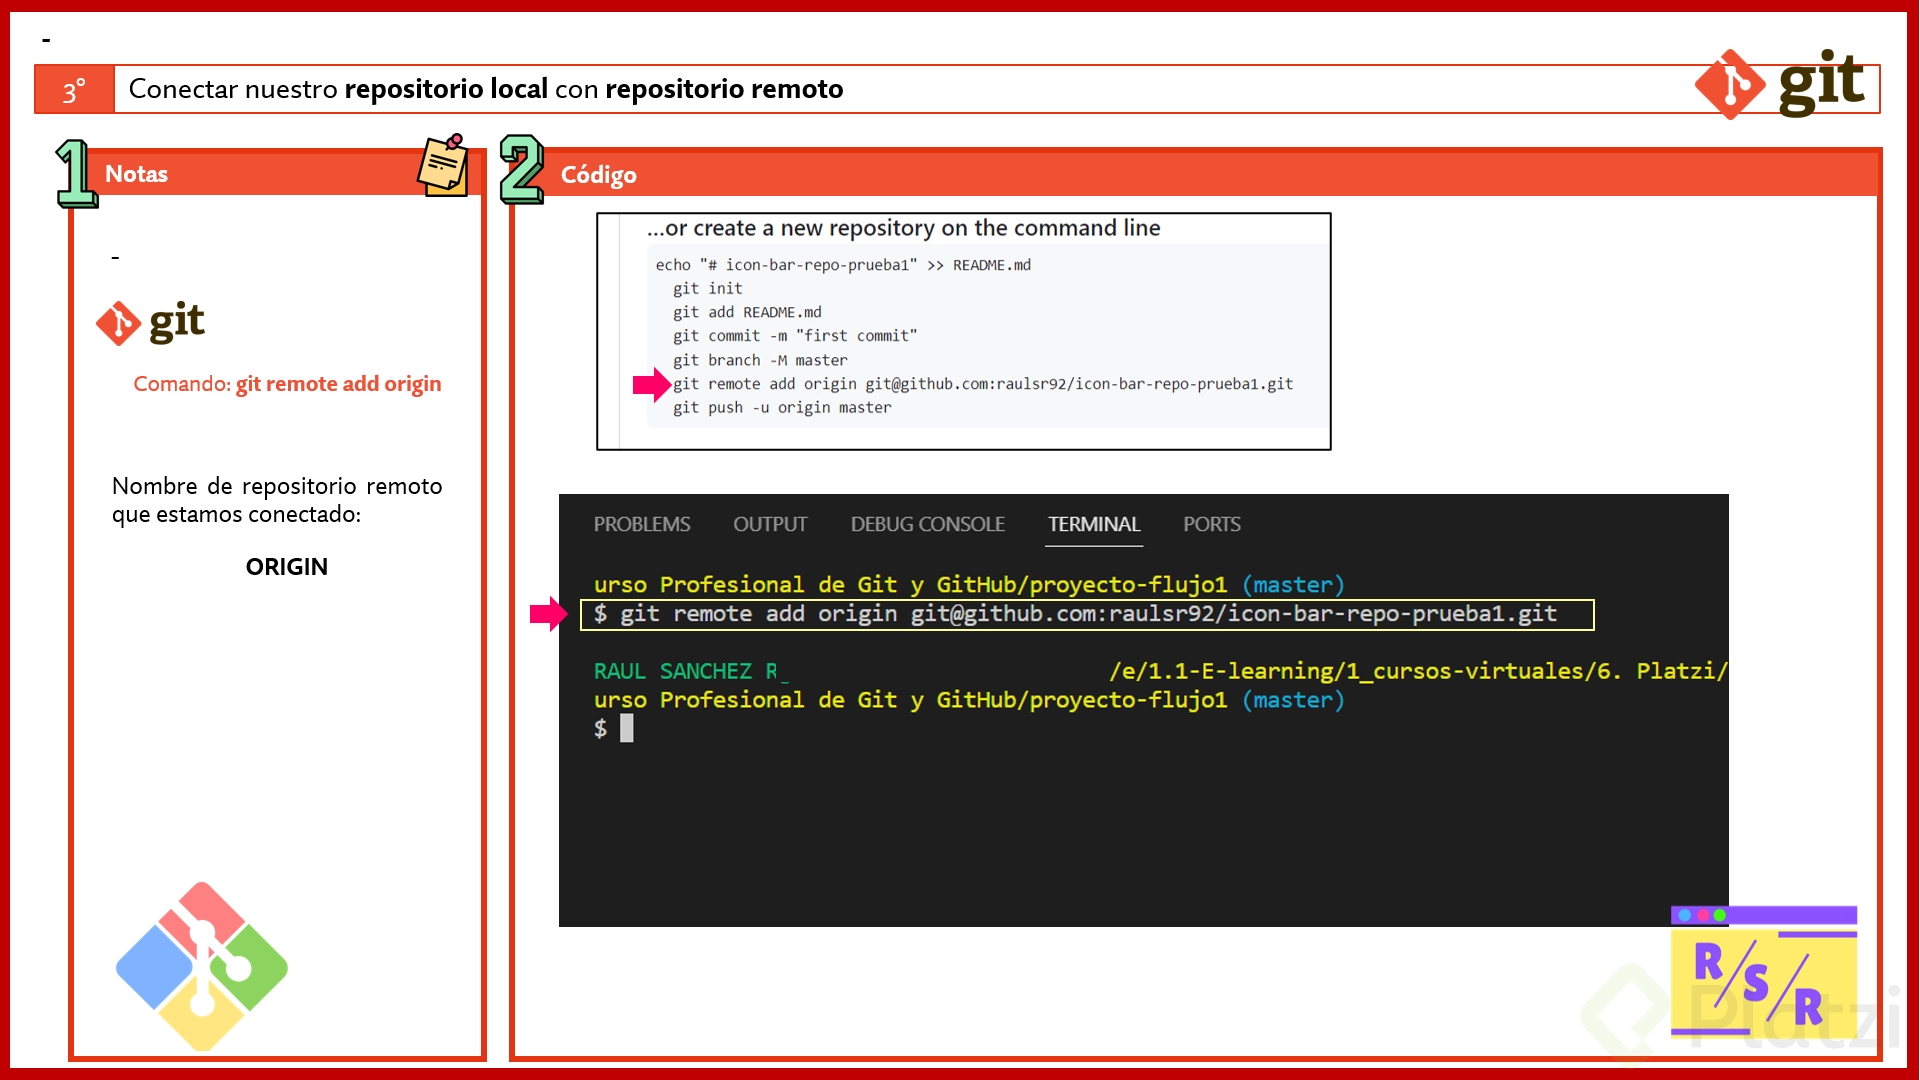
Task: Click 'git push -u origin master' line
Action: point(782,408)
